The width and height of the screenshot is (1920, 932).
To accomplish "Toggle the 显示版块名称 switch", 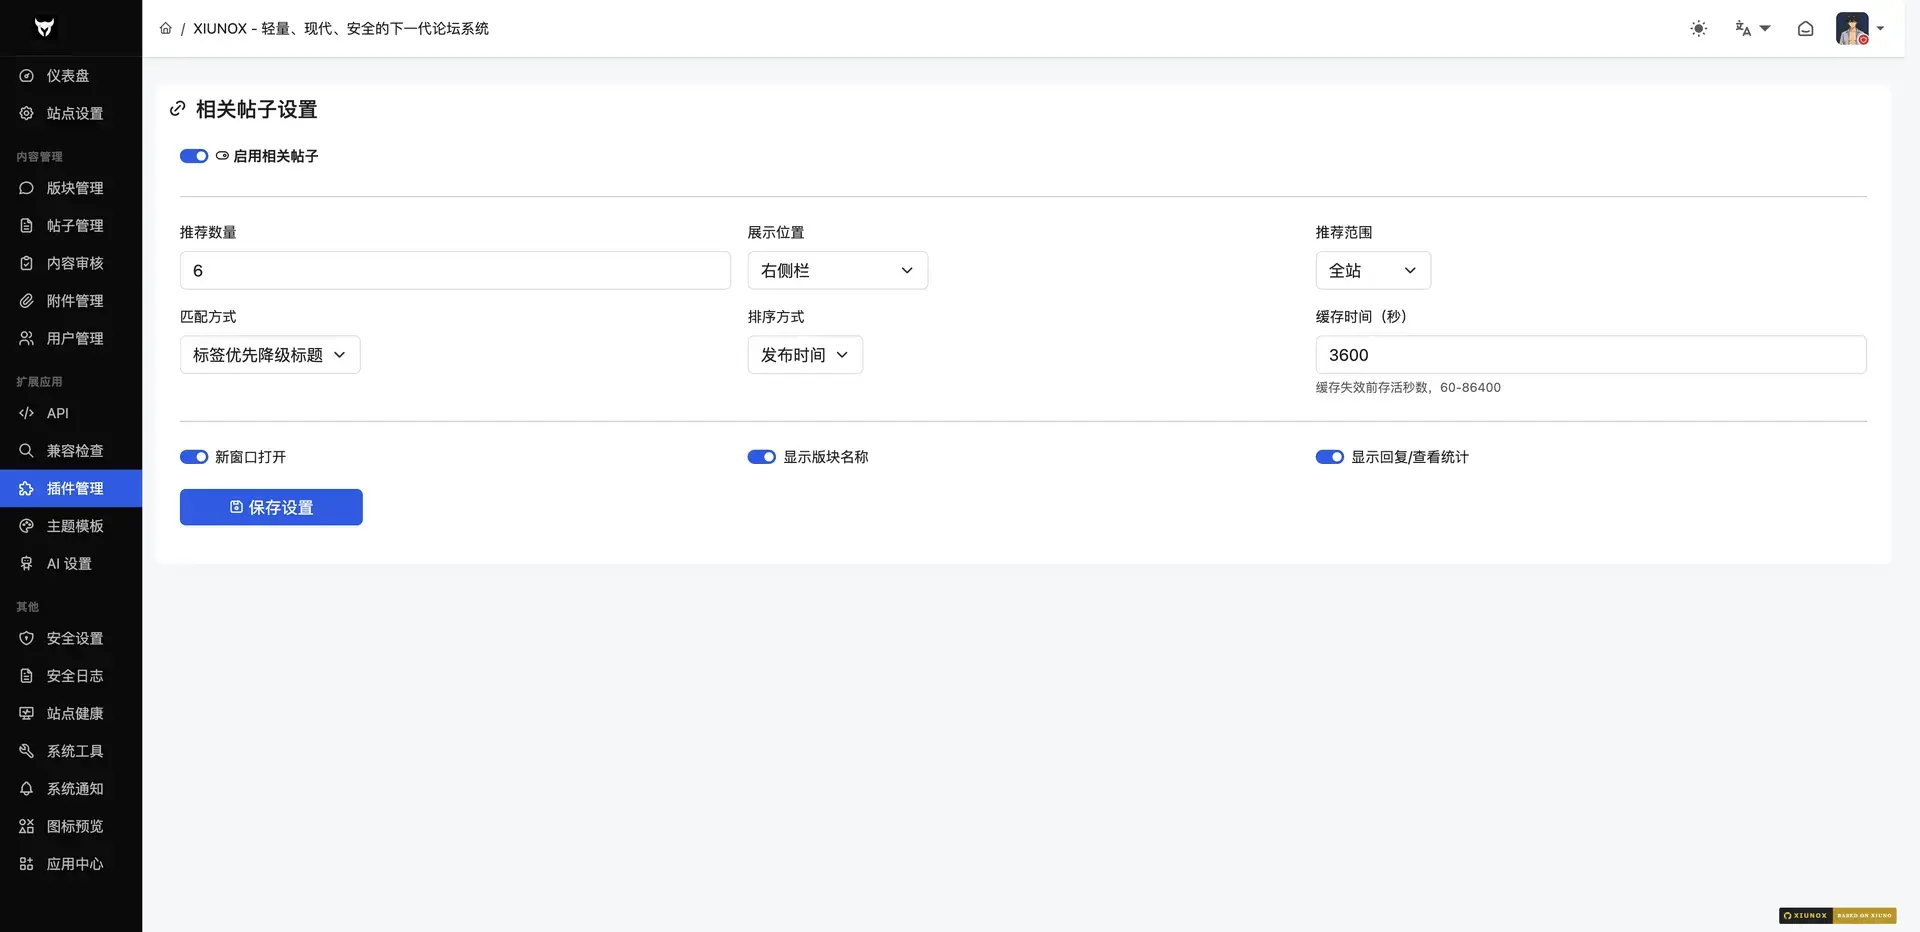I will click(x=762, y=457).
